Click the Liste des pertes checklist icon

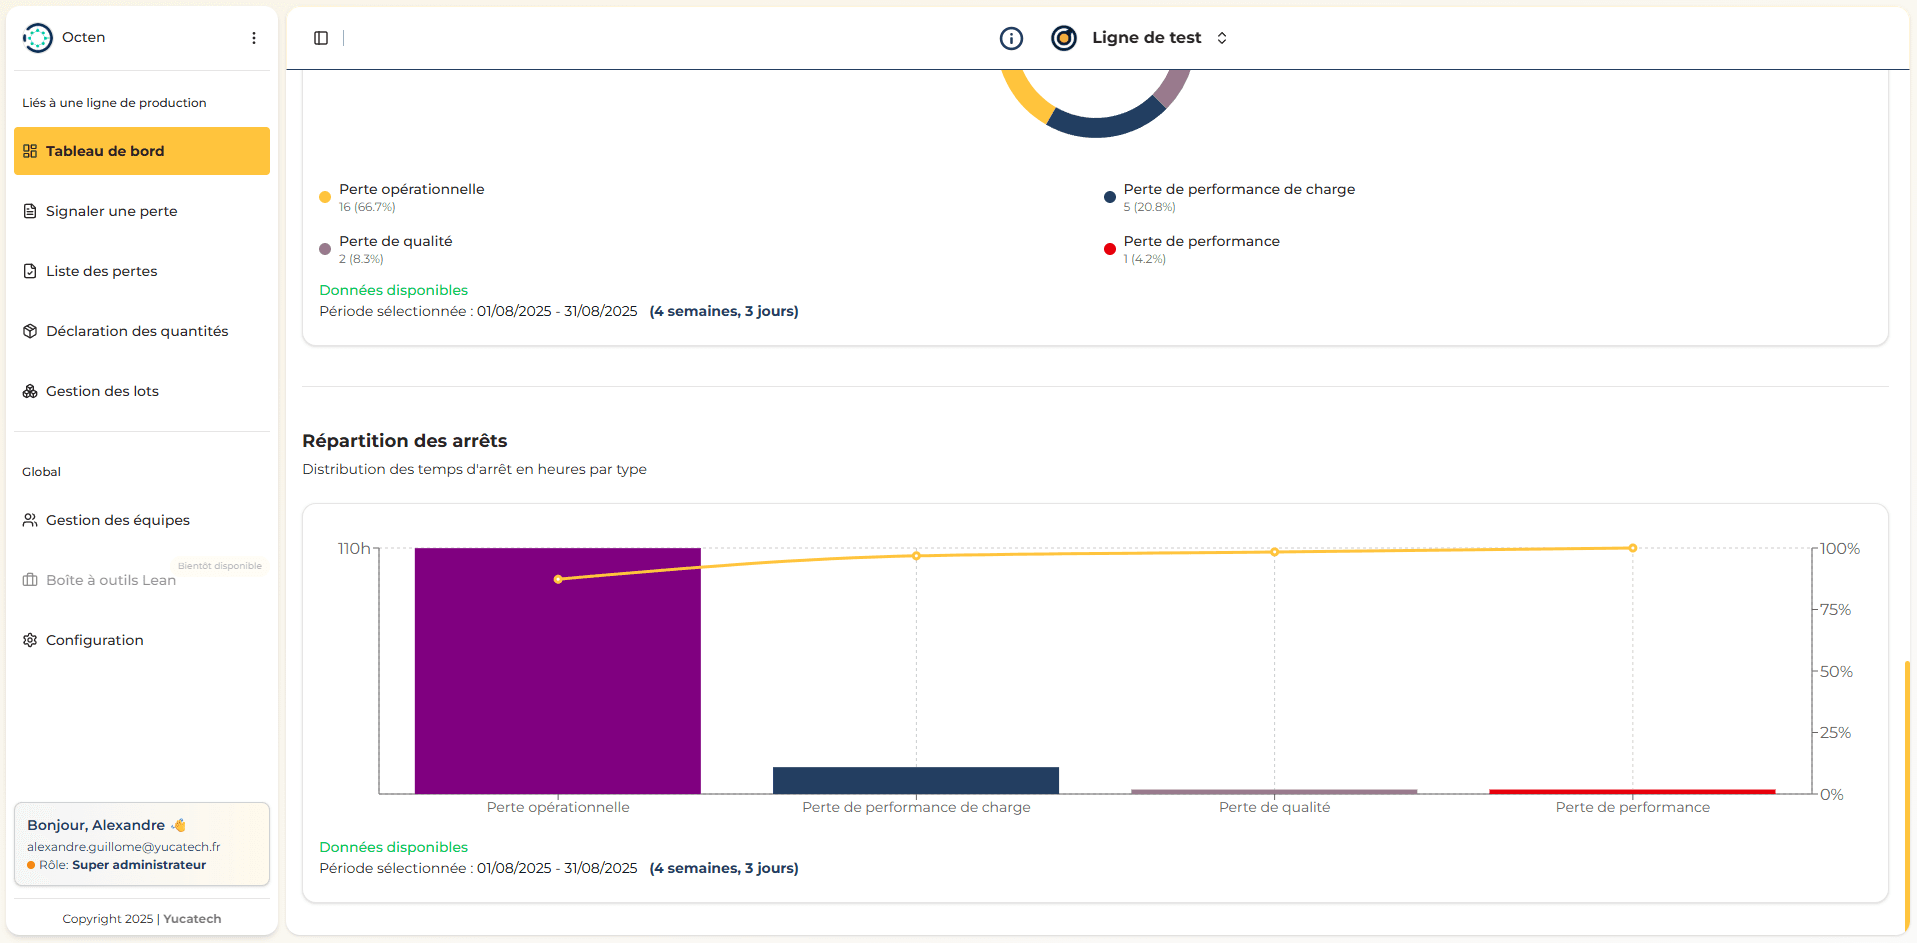(29, 271)
